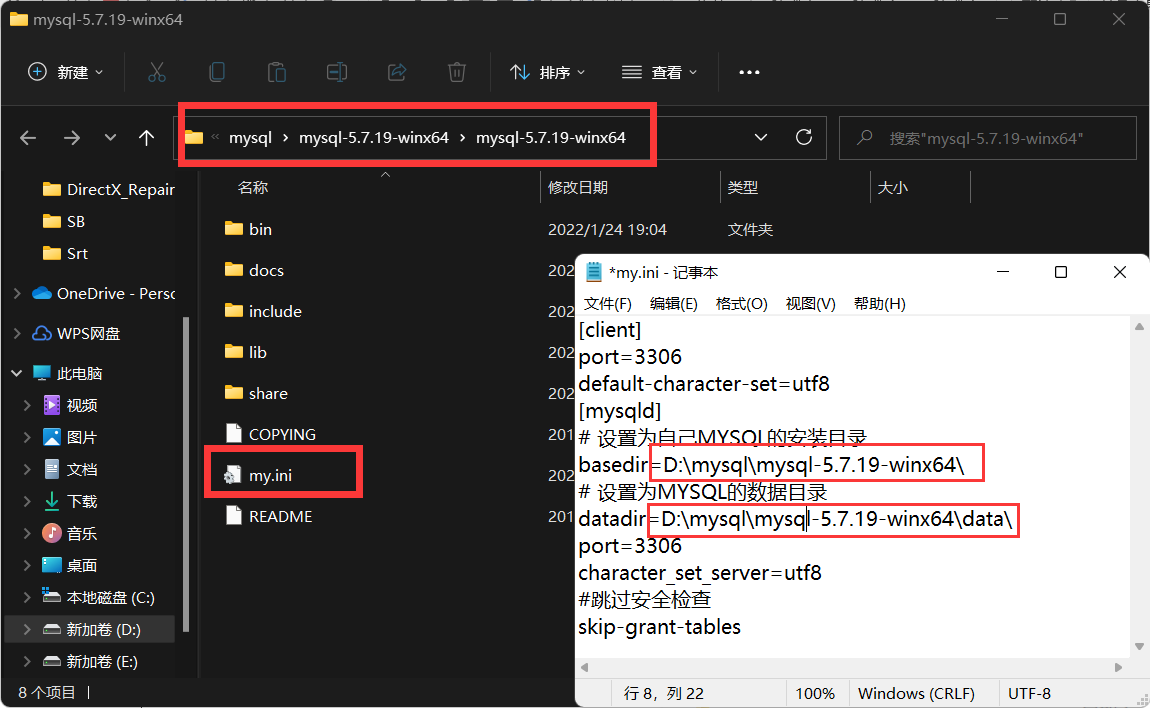
Task: Open Notepad 文件(F) menu
Action: pos(607,304)
